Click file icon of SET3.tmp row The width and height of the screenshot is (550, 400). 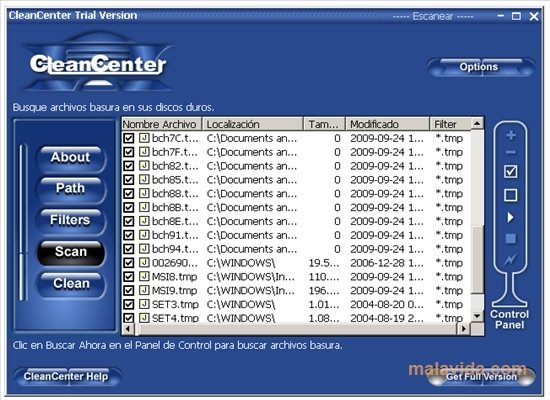[x=144, y=304]
